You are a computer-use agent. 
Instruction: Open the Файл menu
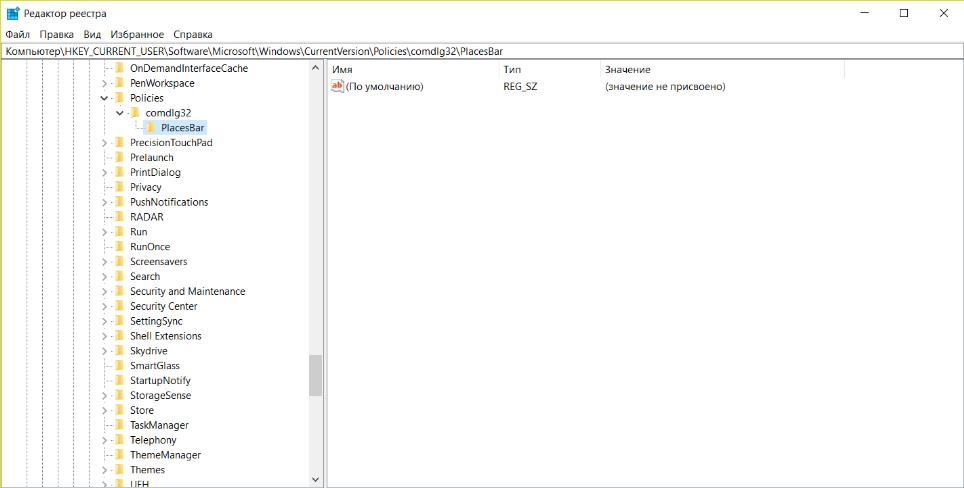click(18, 34)
